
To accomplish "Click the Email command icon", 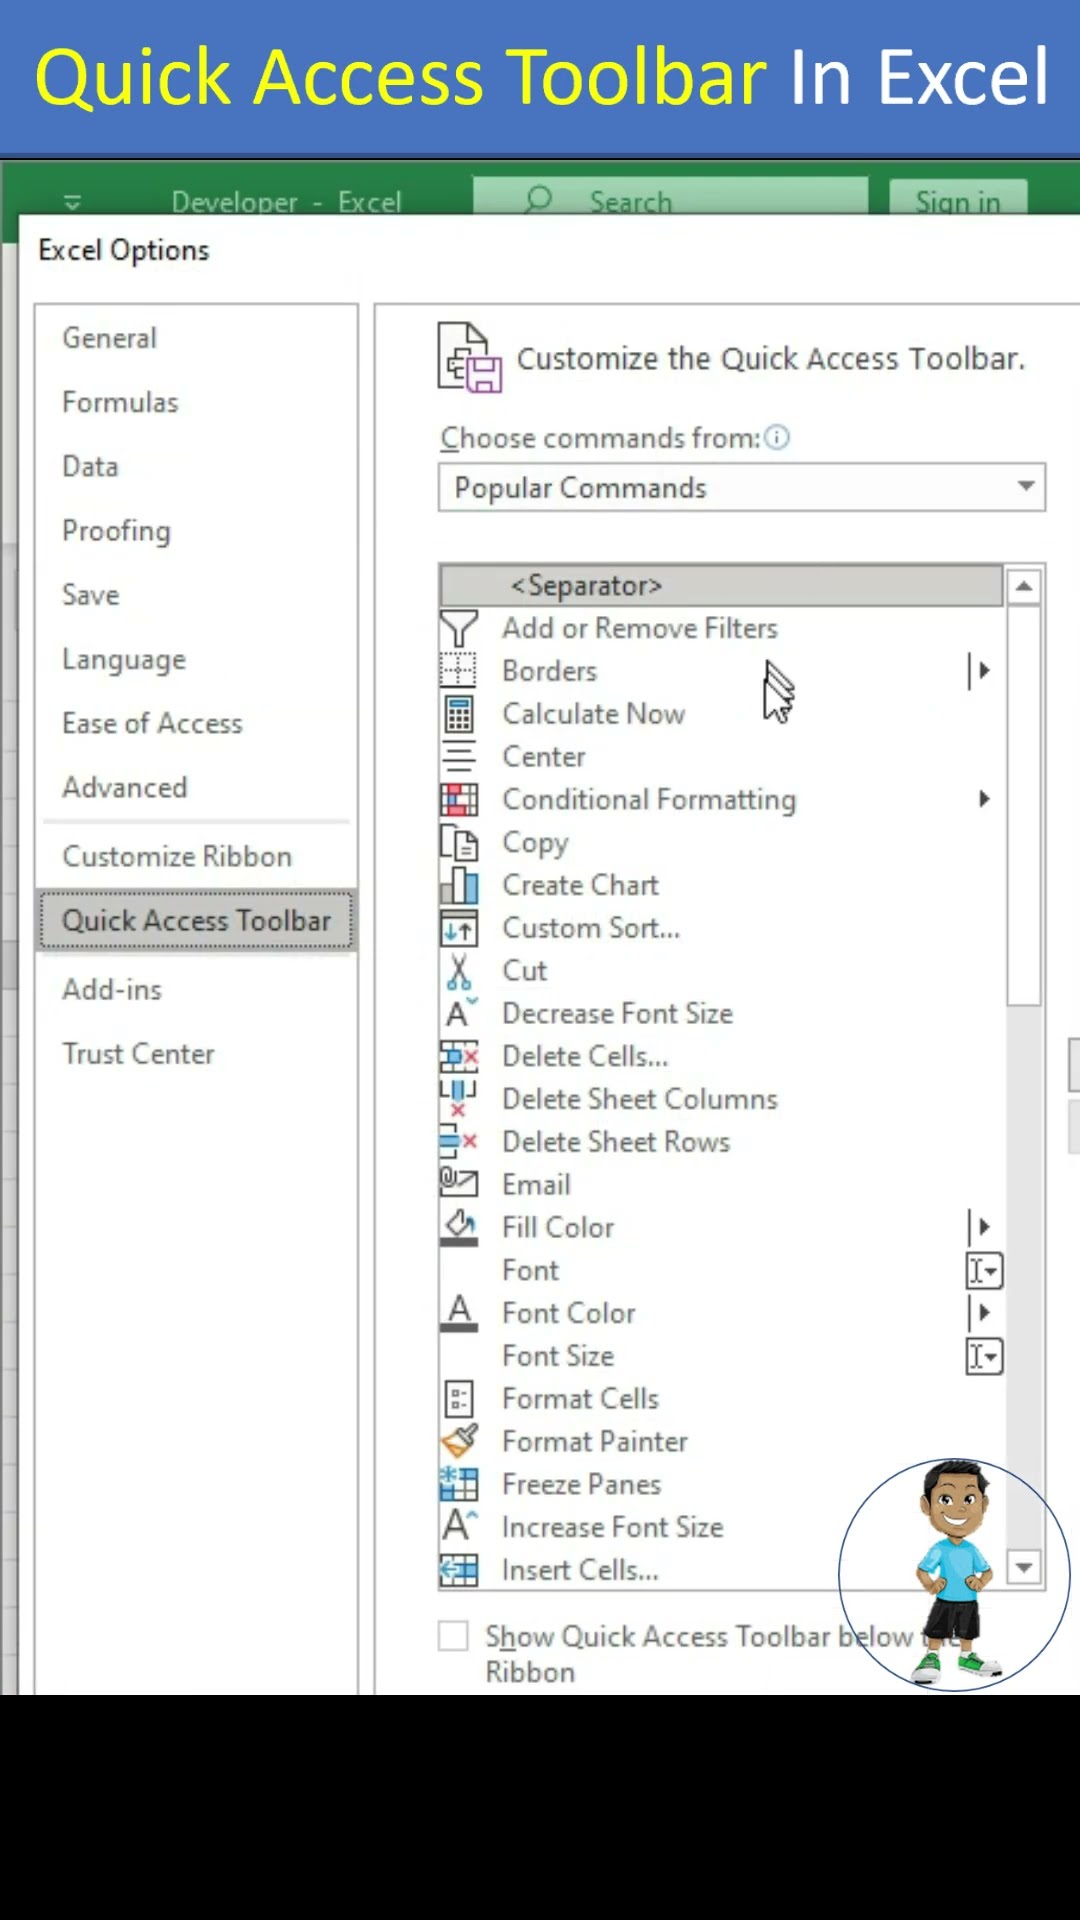I will 459,1185.
